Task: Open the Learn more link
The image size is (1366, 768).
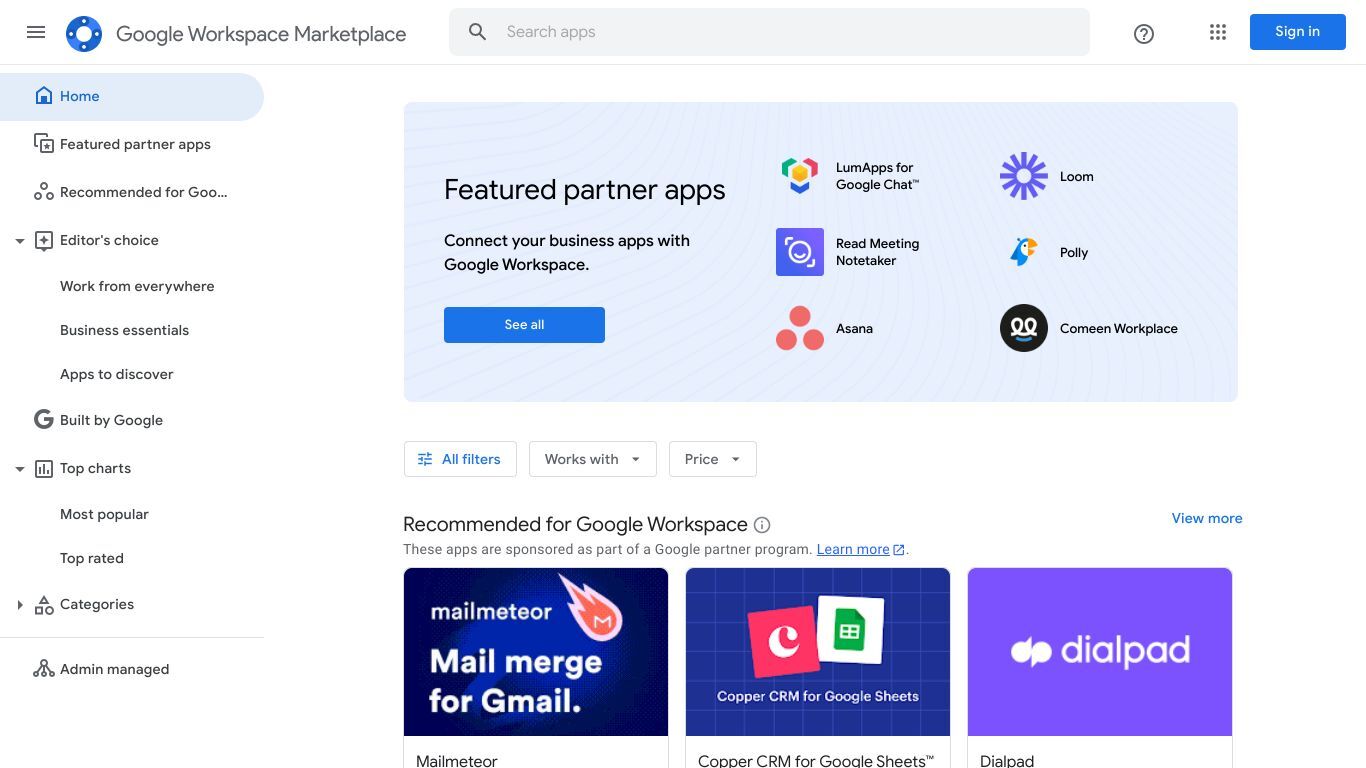Action: [x=853, y=549]
